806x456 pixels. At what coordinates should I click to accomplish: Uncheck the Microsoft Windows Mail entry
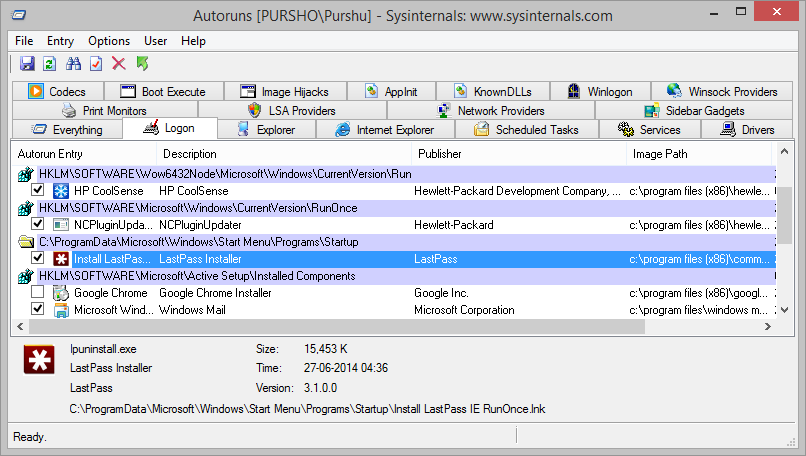point(38,308)
